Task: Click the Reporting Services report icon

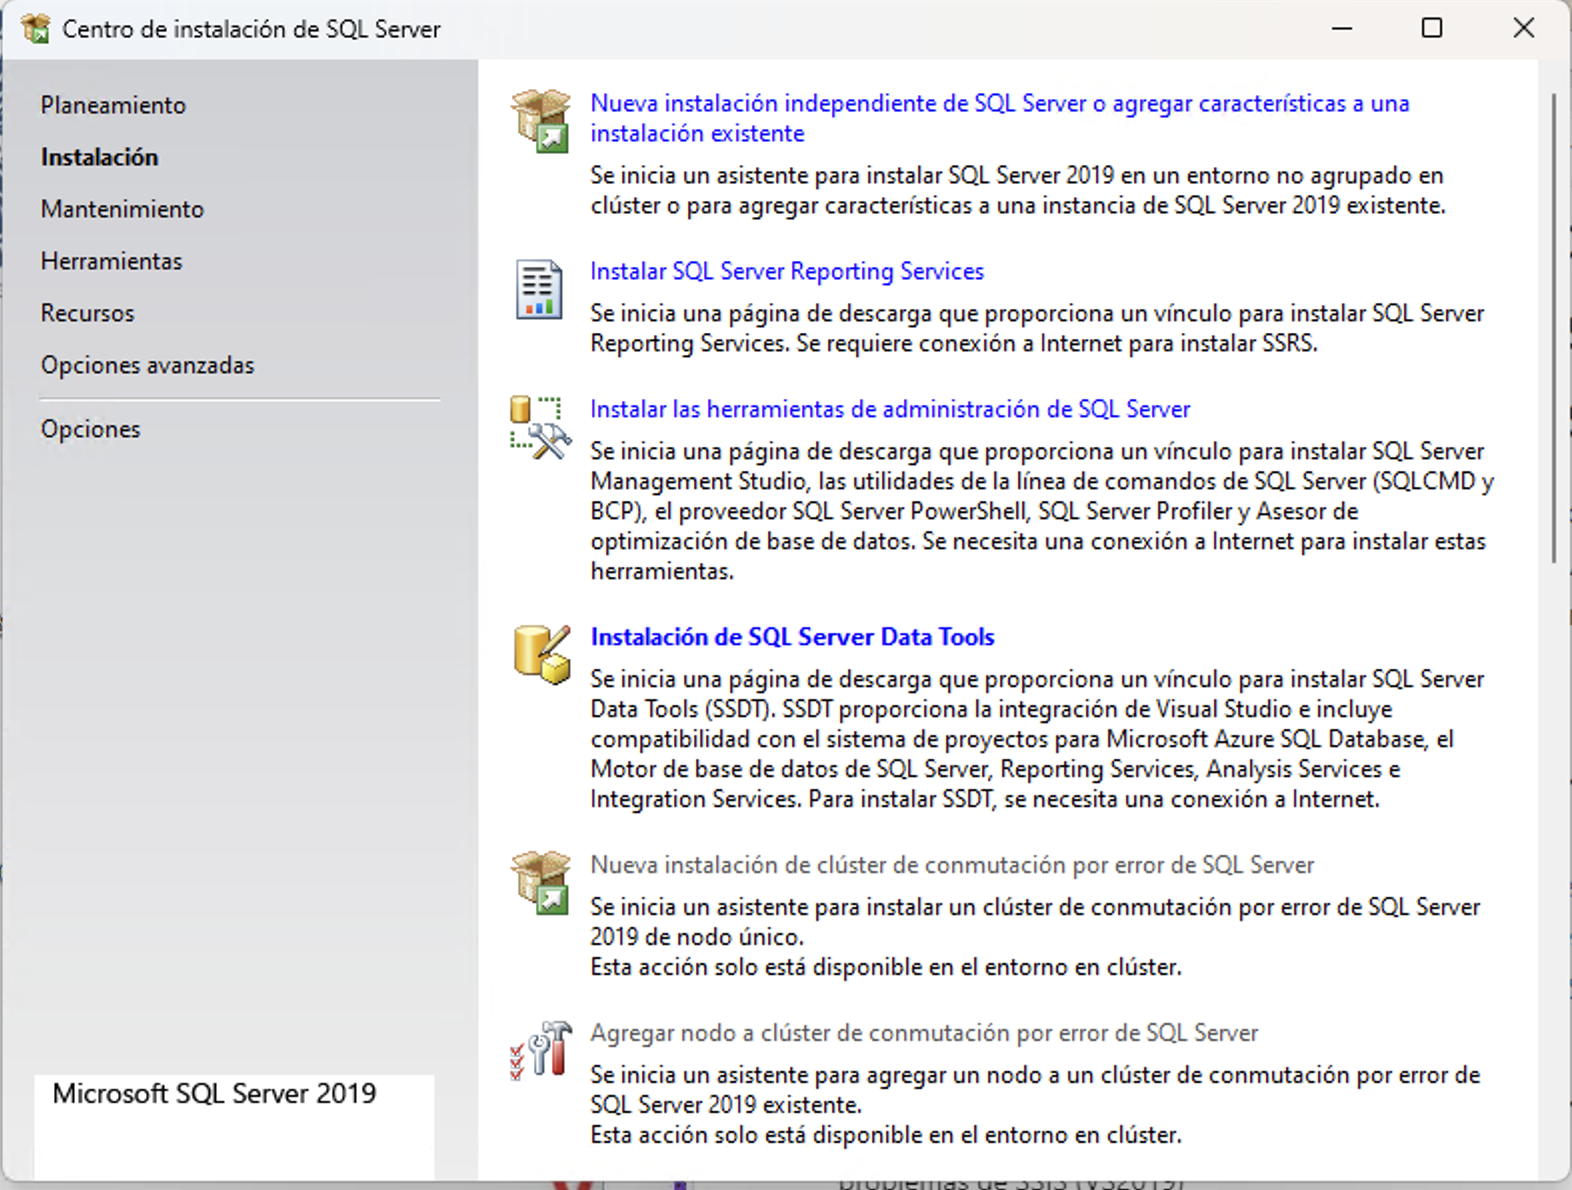Action: (x=539, y=289)
